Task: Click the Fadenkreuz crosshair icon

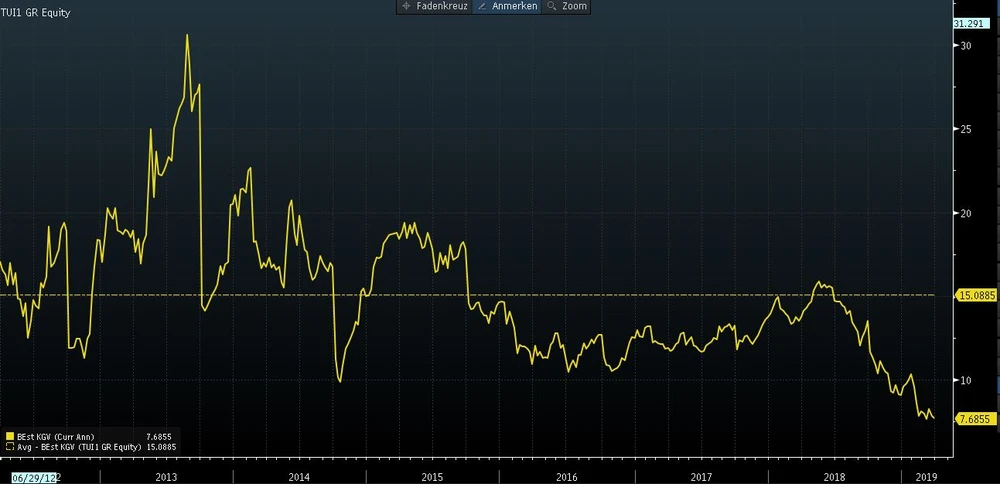Action: 406,6
